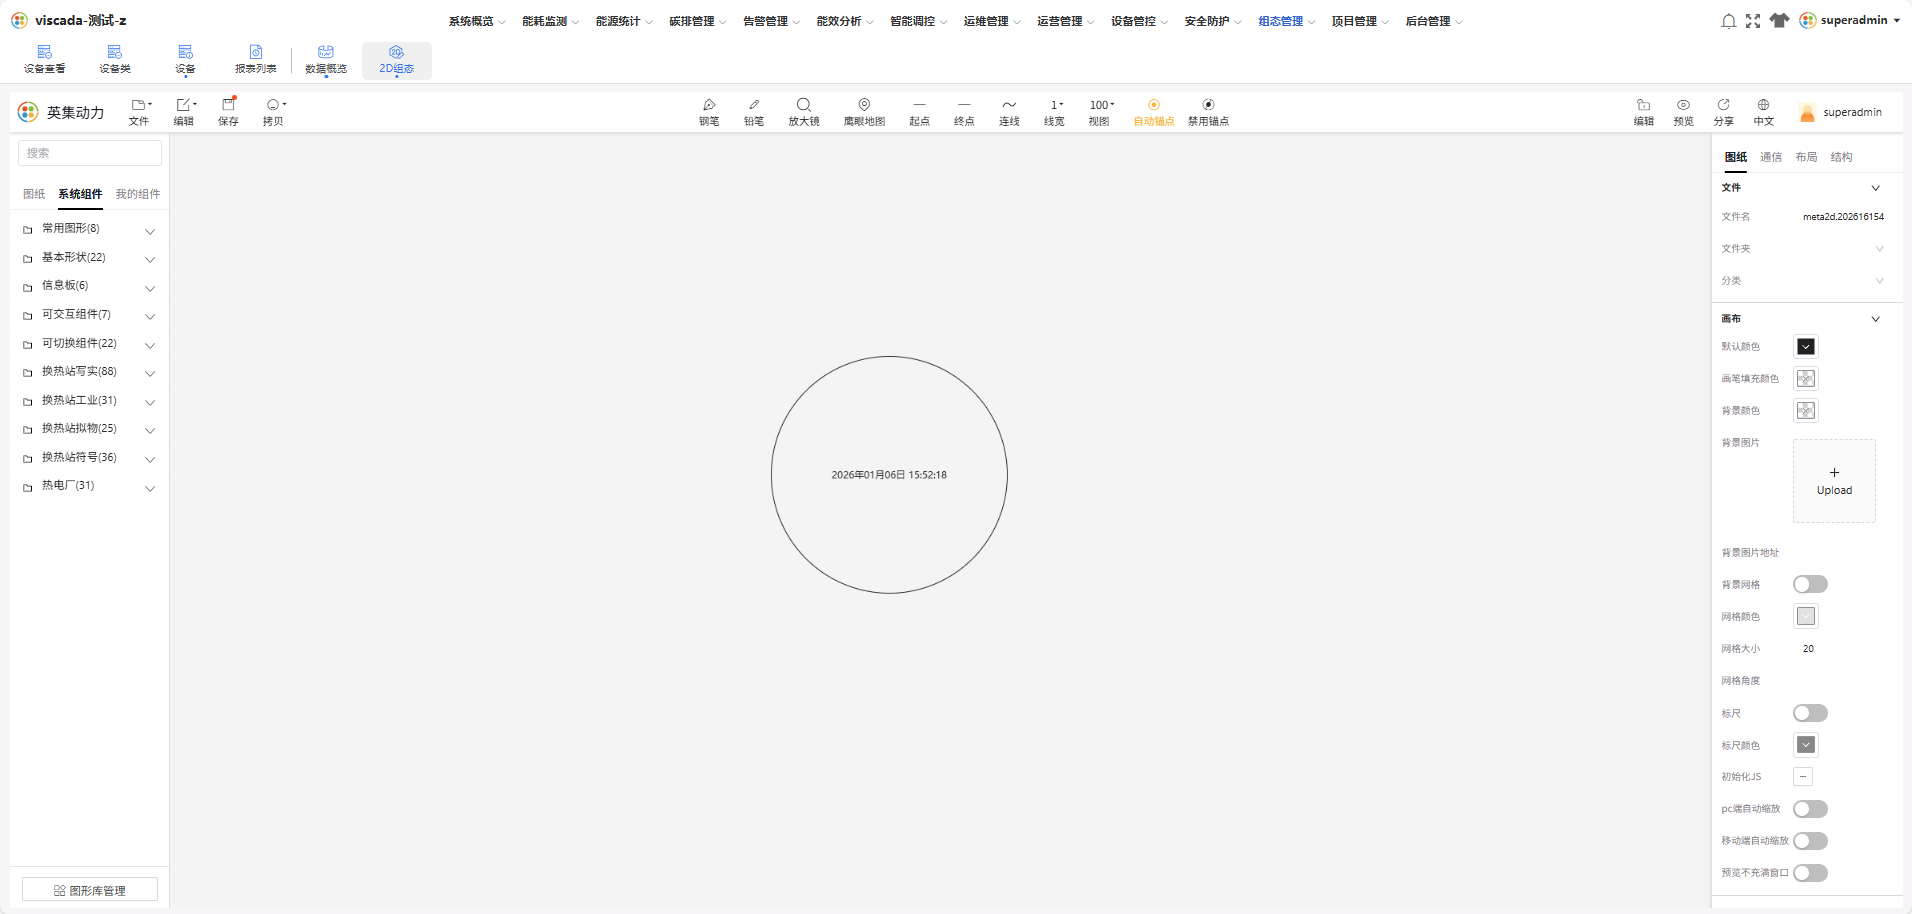
Task: Pick the 默认颜色 swatch
Action: pos(1806,347)
